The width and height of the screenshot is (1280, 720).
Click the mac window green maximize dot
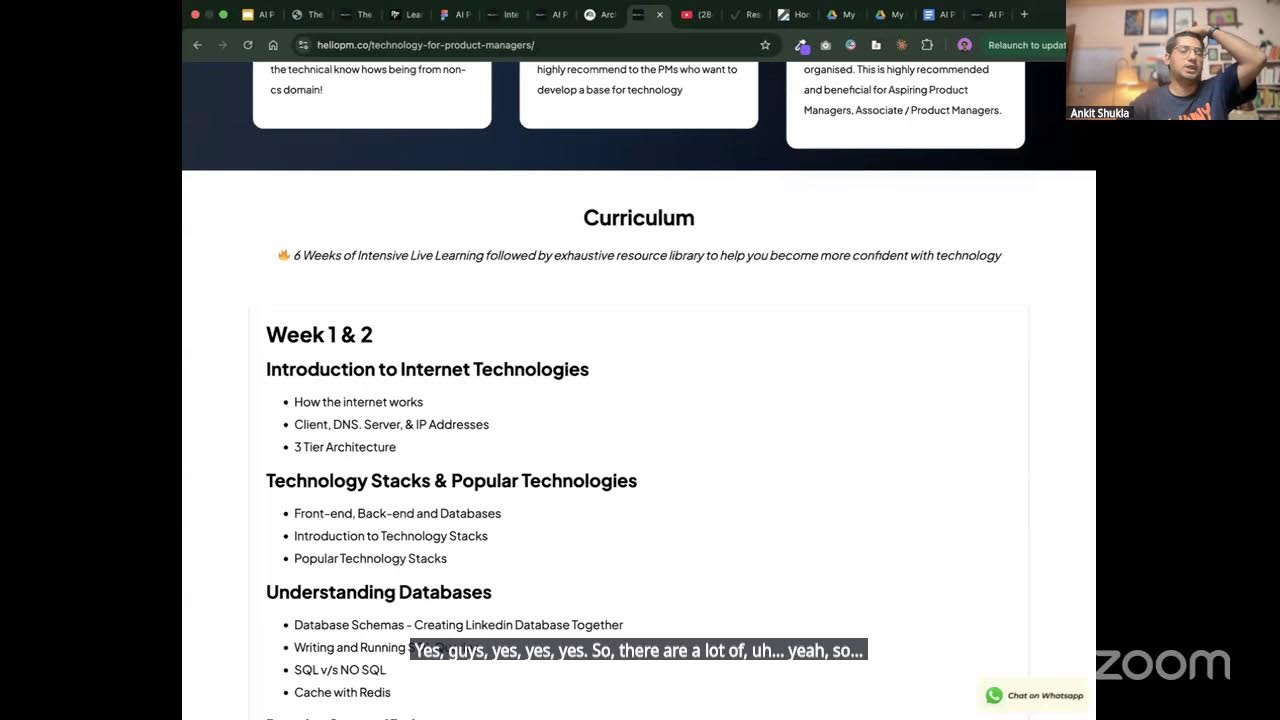223,14
